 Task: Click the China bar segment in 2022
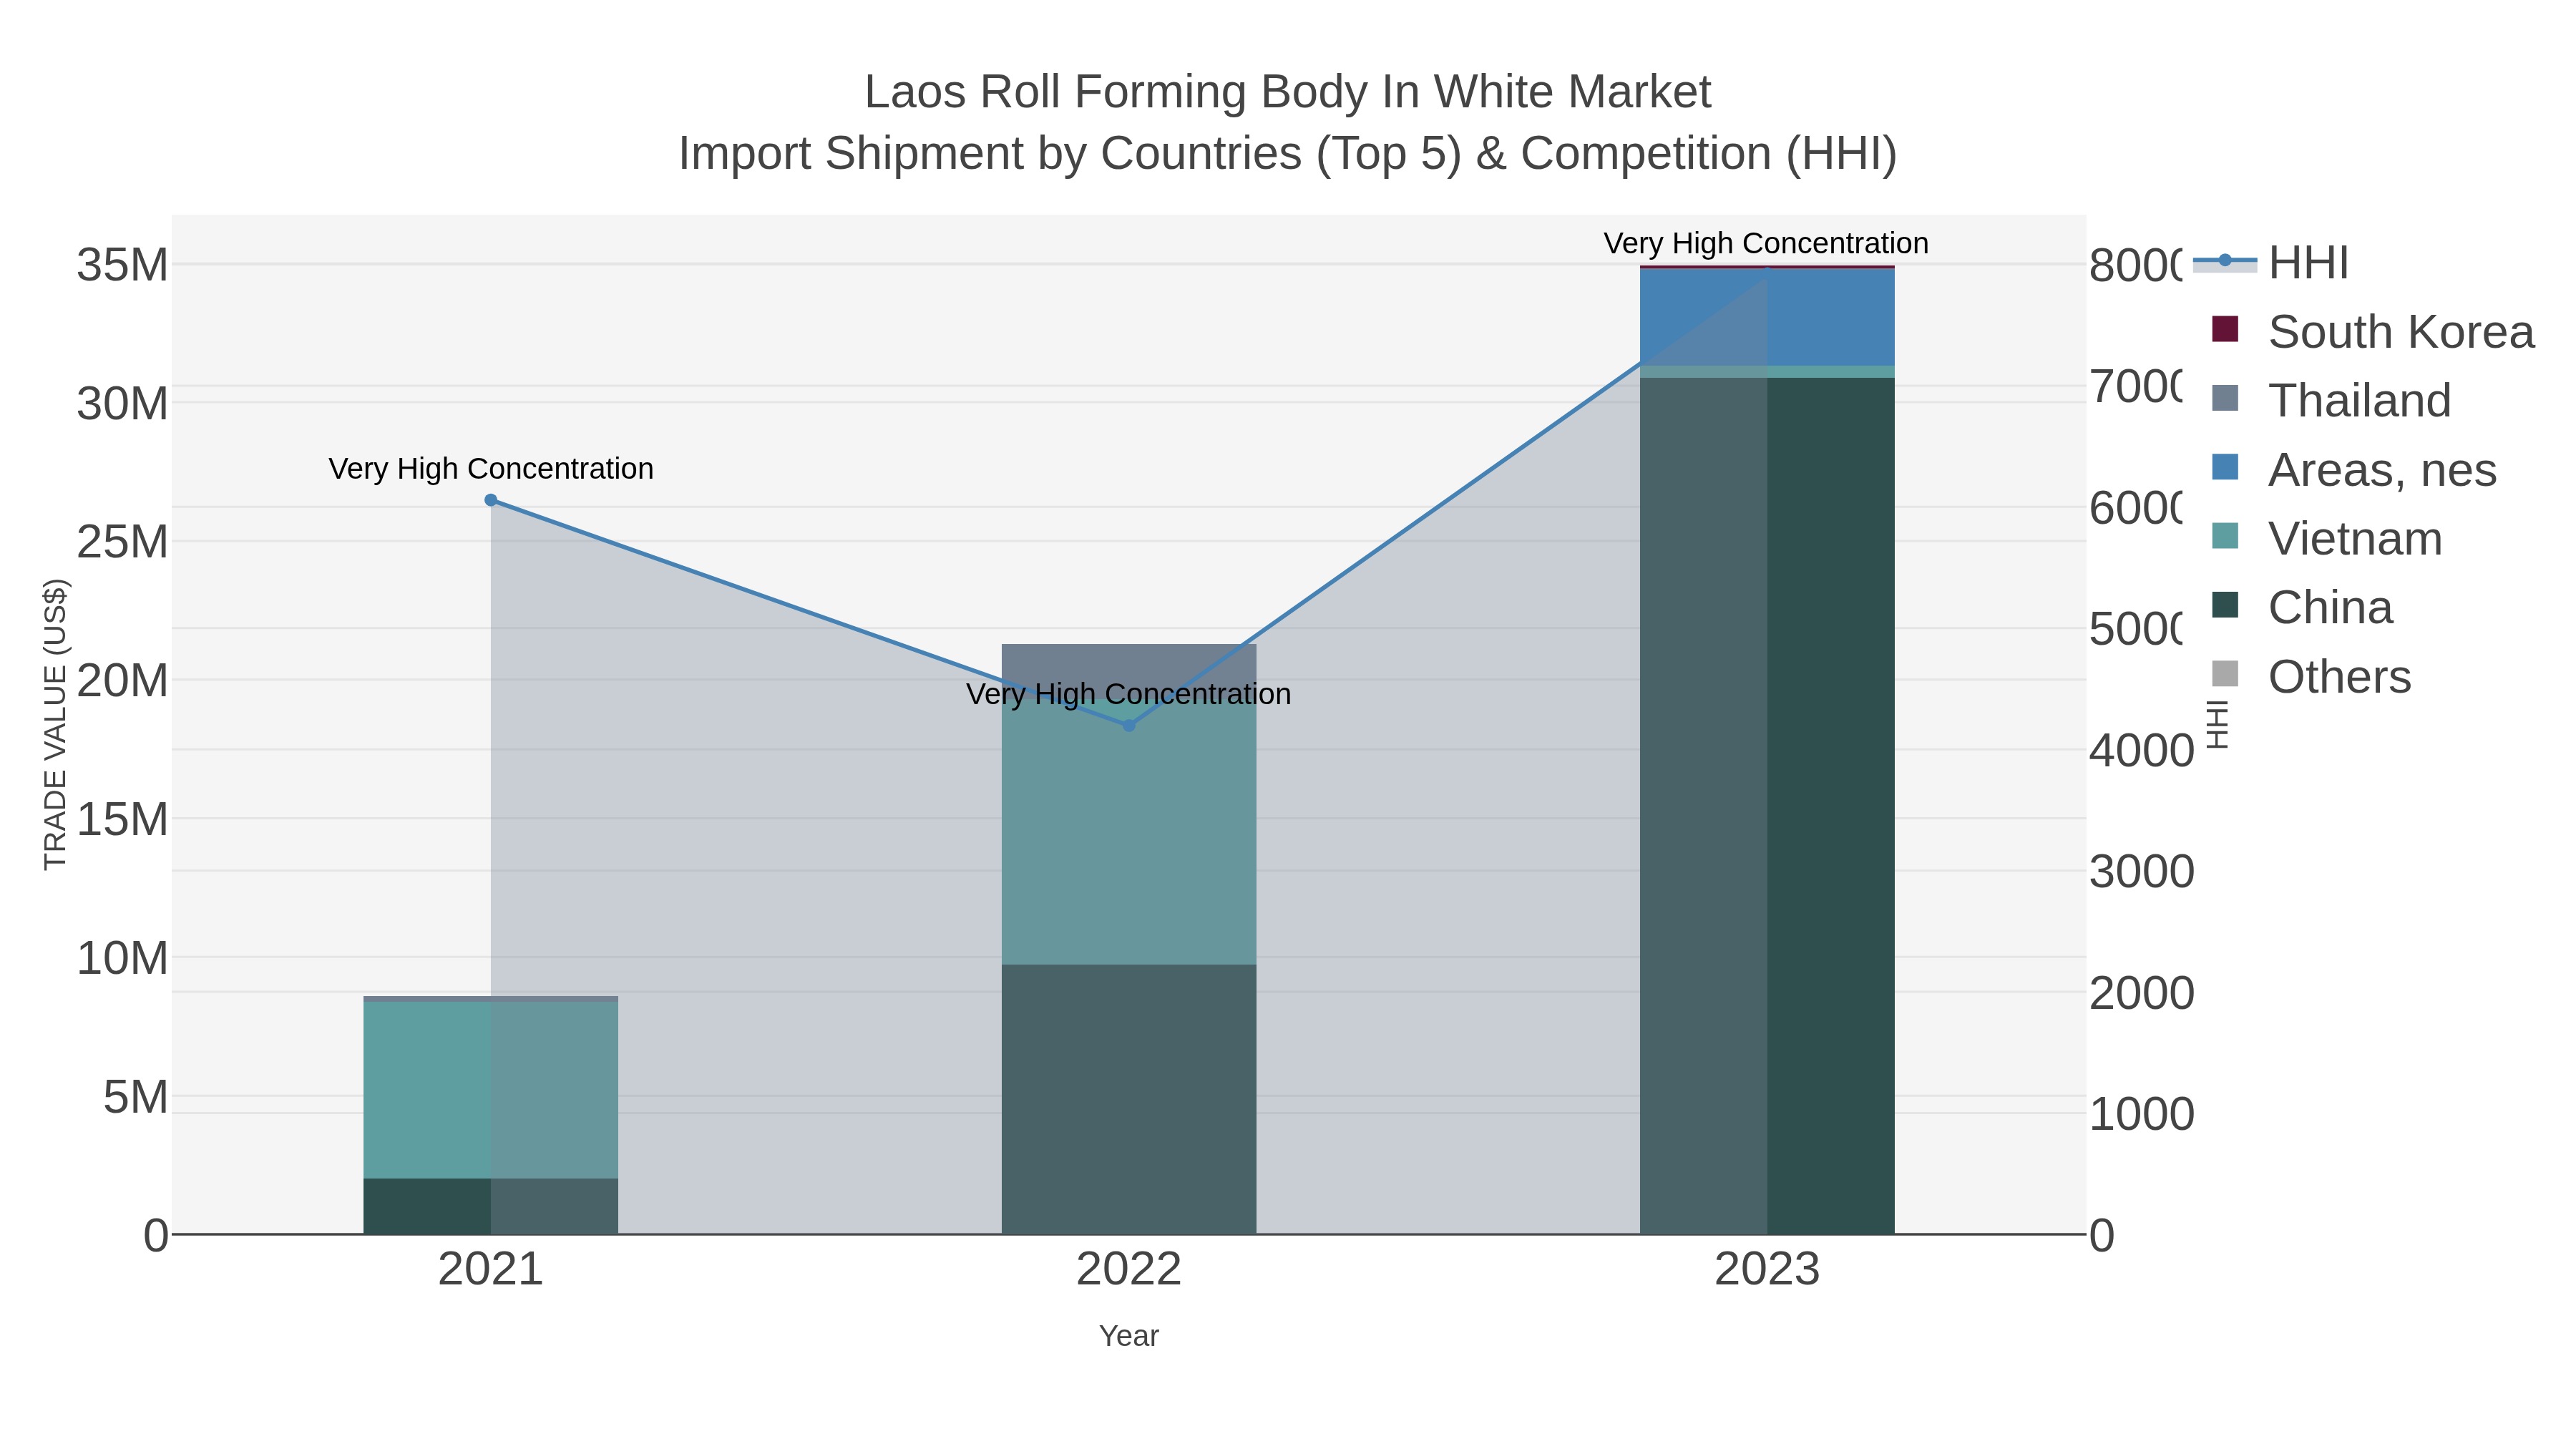pyautogui.click(x=1129, y=1099)
